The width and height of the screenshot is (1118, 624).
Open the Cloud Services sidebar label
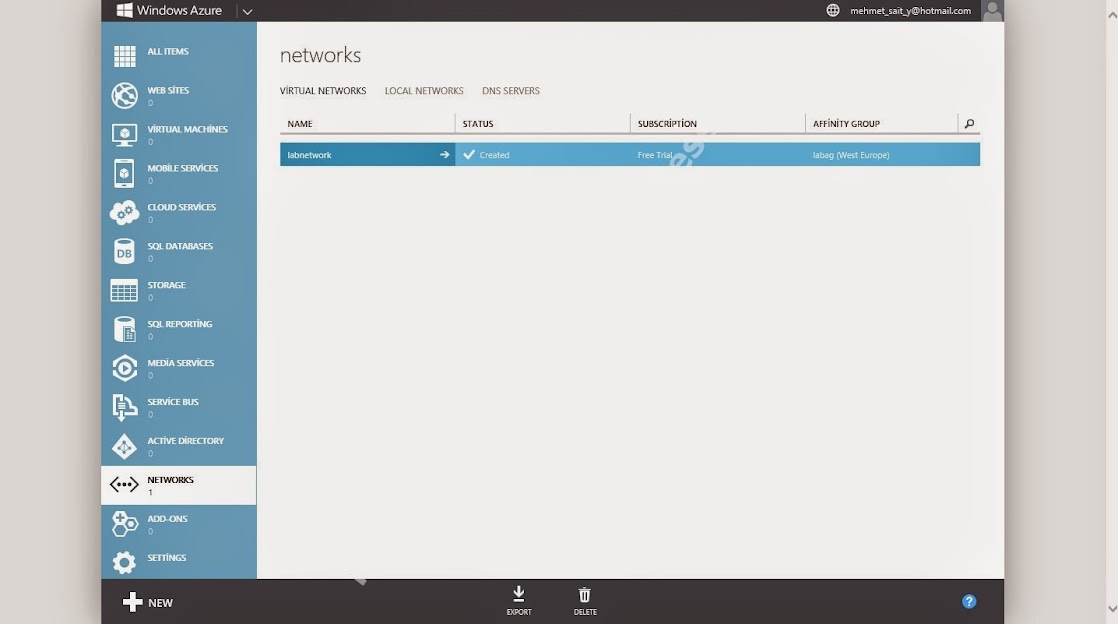pos(182,207)
